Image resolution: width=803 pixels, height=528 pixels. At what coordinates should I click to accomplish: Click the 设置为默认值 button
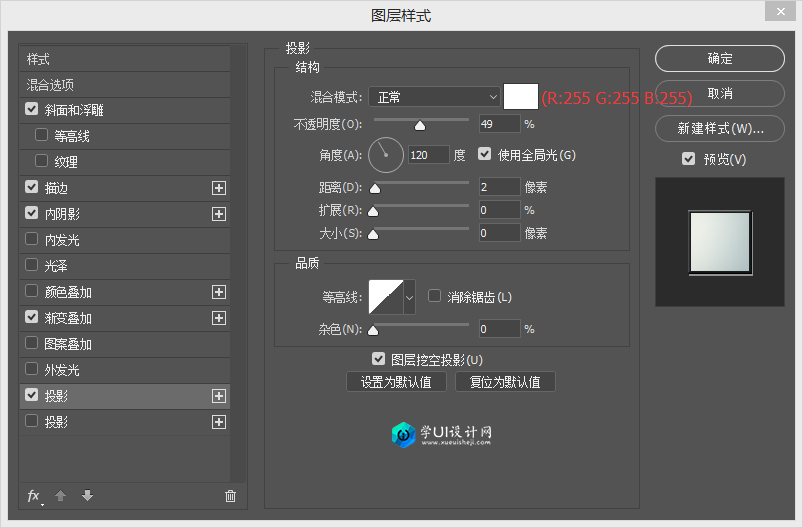point(396,382)
